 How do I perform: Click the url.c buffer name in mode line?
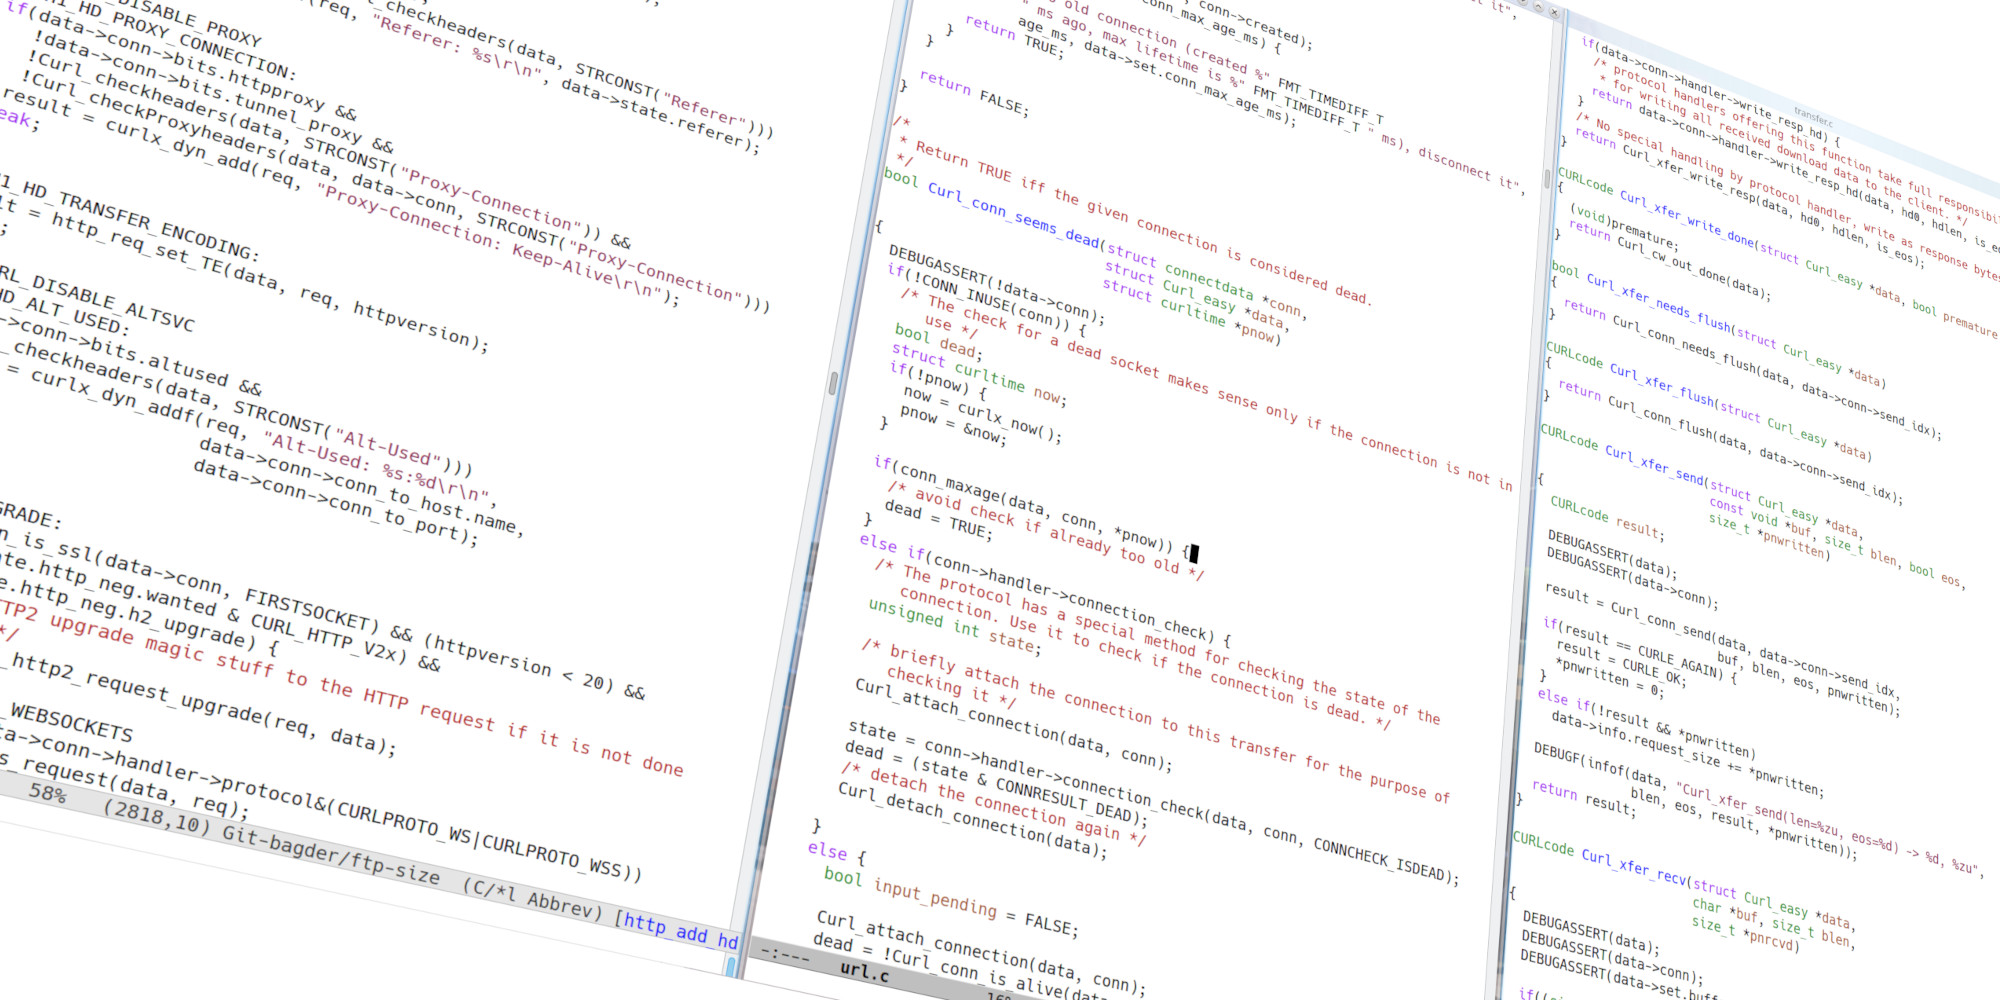(864, 970)
